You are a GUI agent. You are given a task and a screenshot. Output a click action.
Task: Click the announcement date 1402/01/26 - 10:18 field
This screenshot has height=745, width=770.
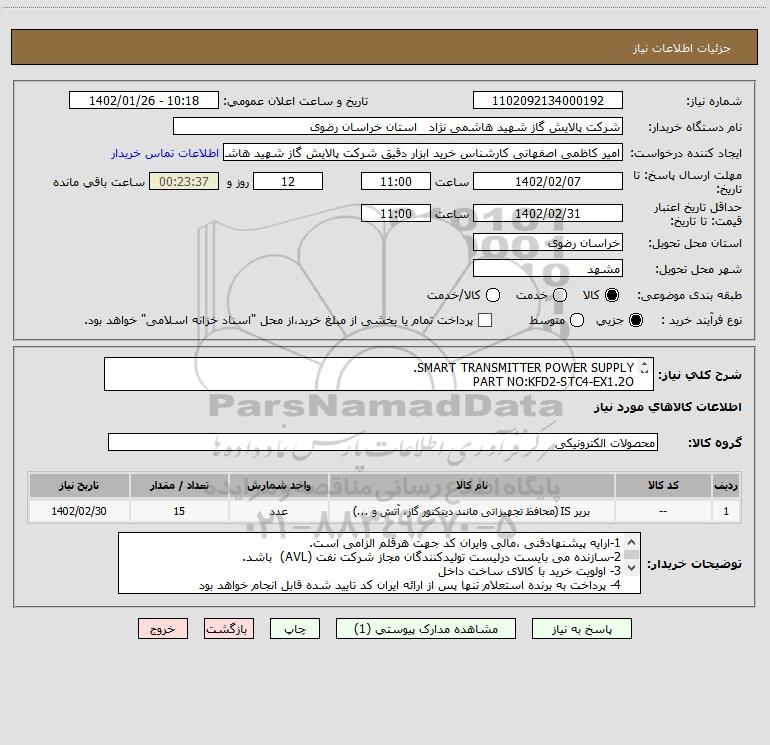tap(144, 100)
